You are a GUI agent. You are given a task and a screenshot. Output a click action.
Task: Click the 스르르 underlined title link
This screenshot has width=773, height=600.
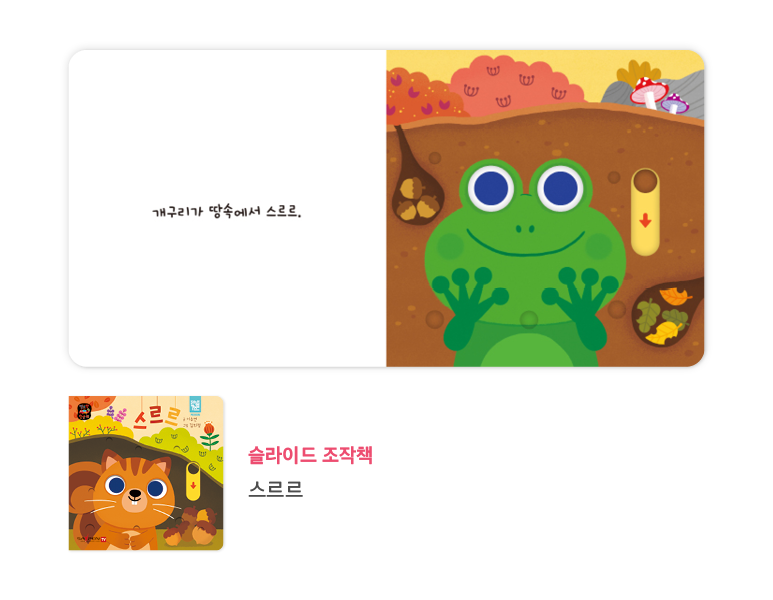click(276, 489)
